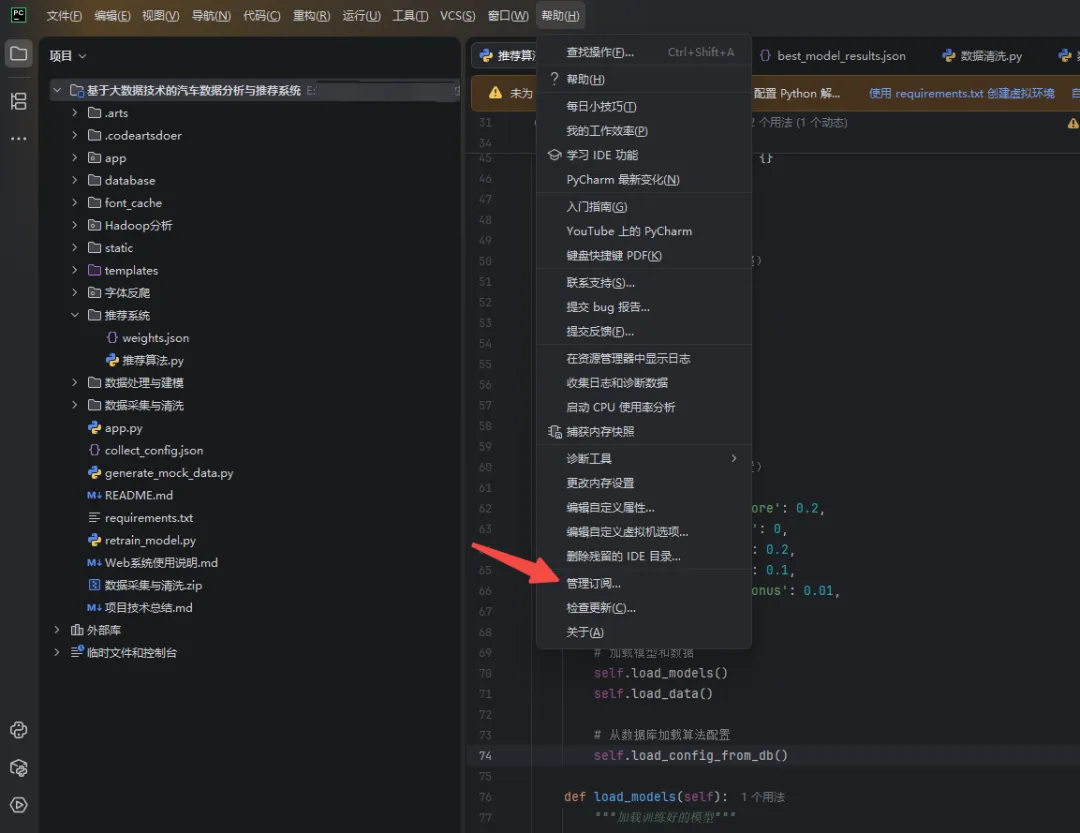Click the memory snapshot icon of 捕获内存快照
Image resolution: width=1080 pixels, height=833 pixels.
554,431
